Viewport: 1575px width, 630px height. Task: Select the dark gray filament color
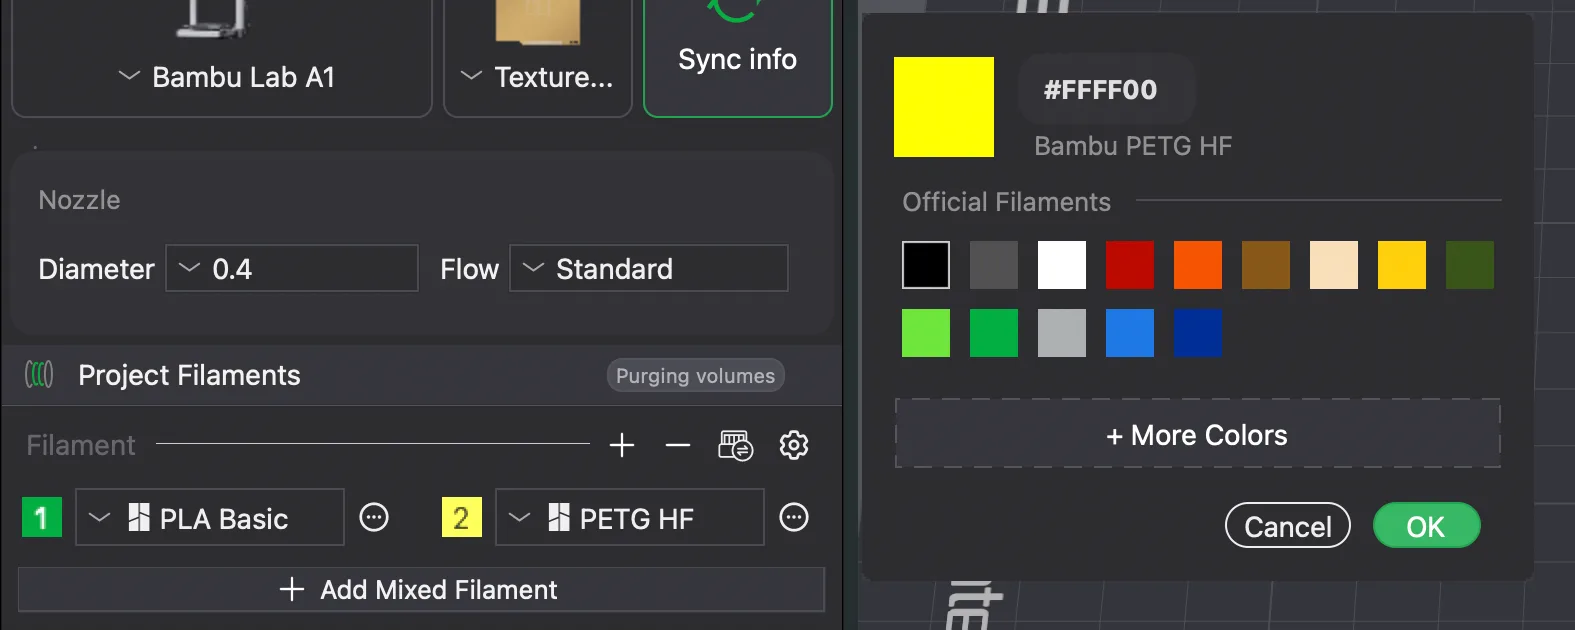(994, 265)
